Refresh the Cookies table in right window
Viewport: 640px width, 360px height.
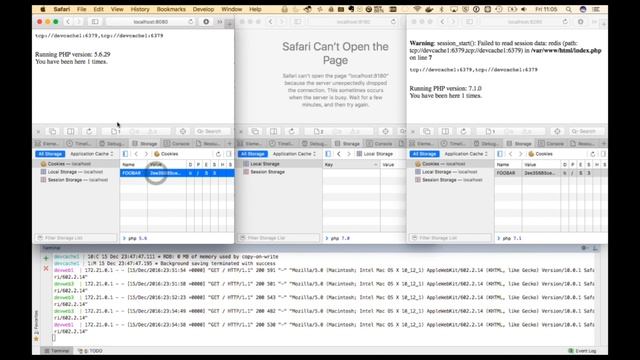[593, 154]
